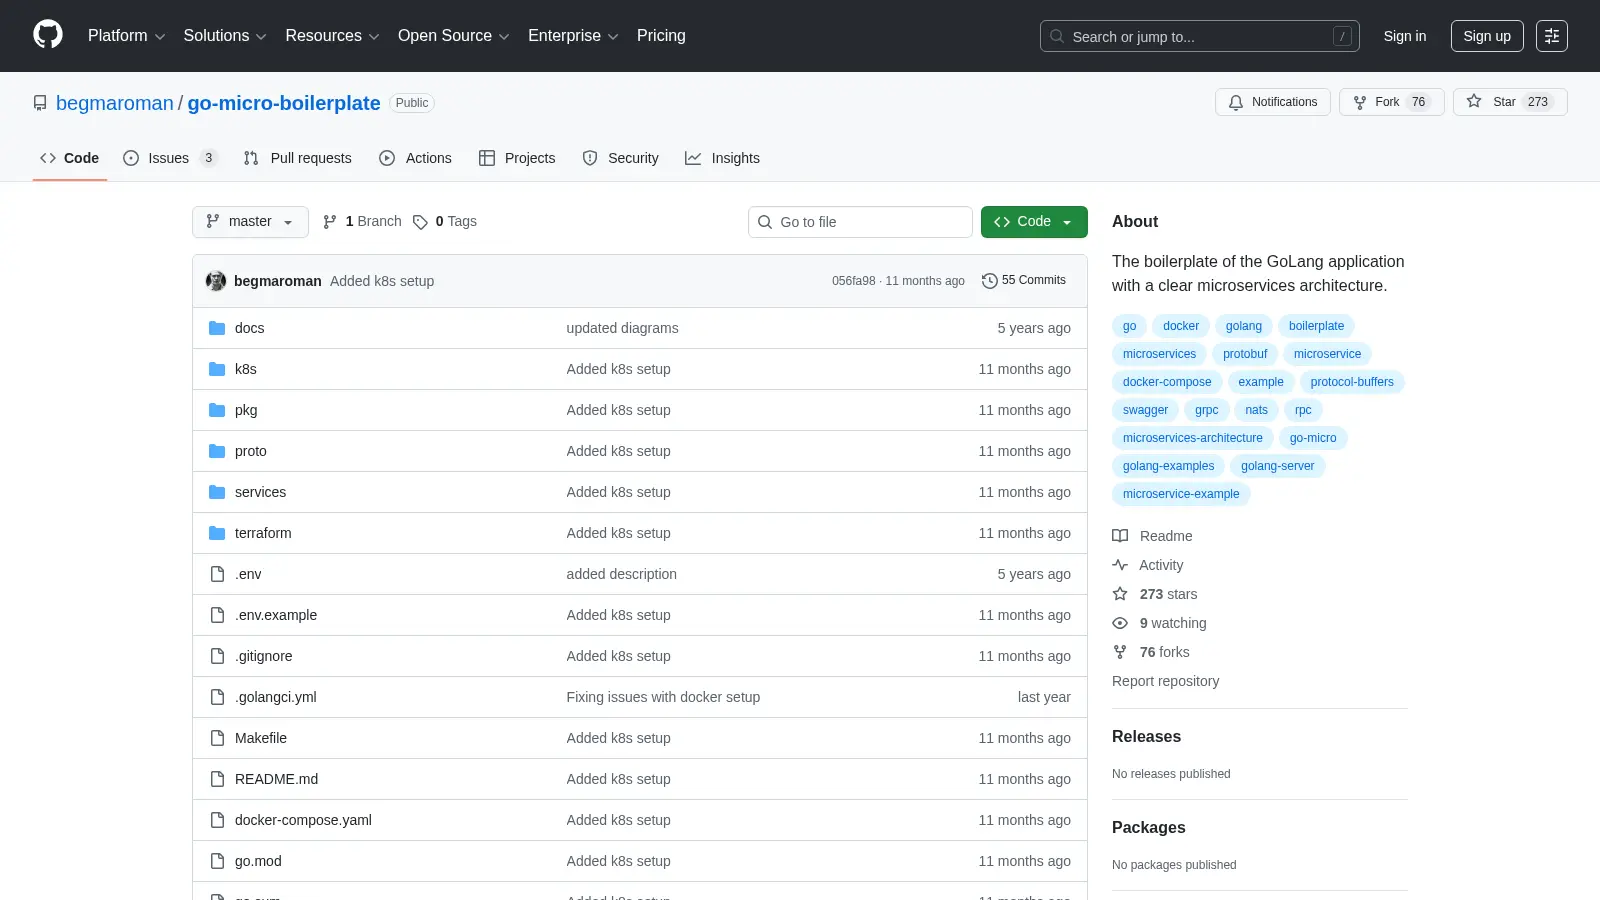Viewport: 1600px width, 900px height.
Task: Click the Activity pulse icon
Action: (x=1120, y=565)
